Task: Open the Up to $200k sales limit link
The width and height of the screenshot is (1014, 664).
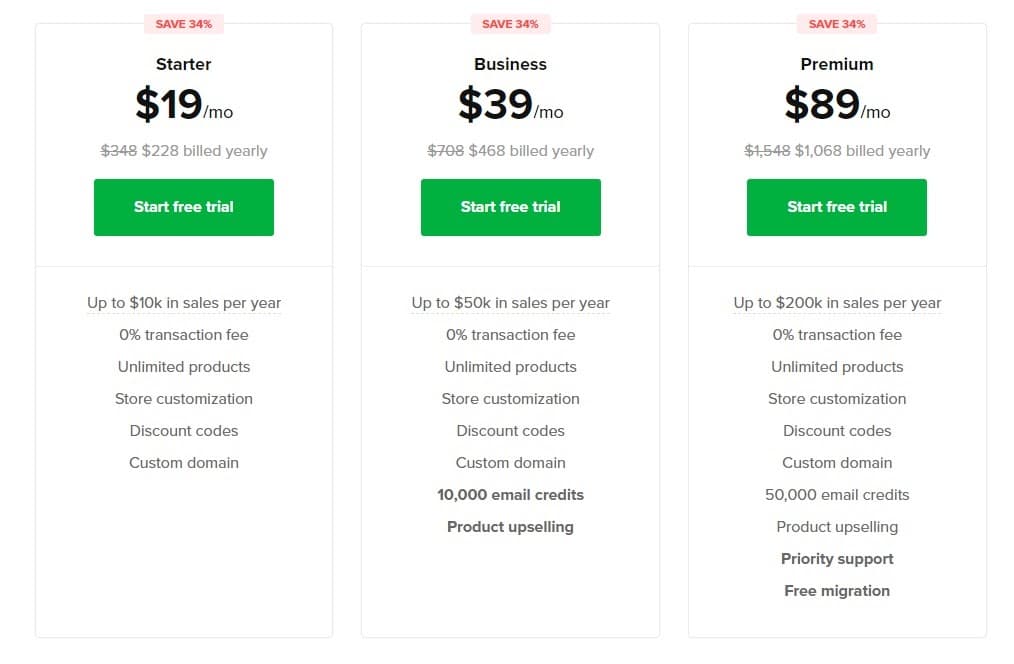Action: pos(837,302)
